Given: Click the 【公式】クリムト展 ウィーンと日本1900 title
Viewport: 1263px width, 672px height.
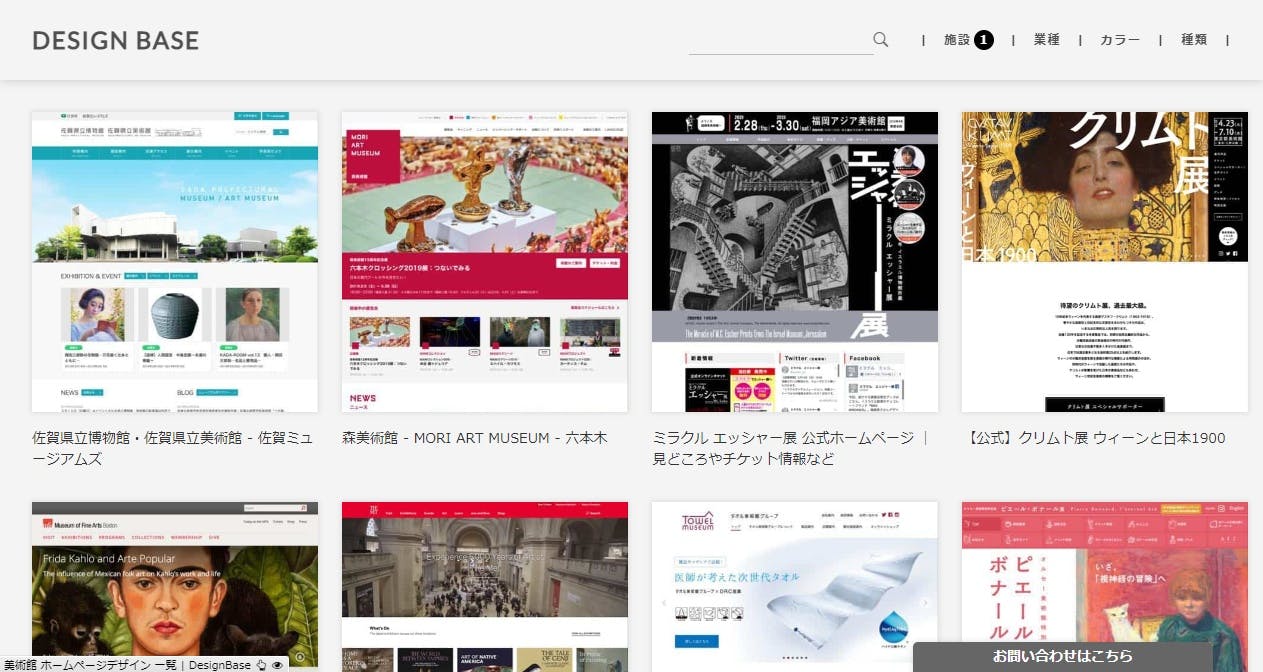Looking at the screenshot, I should point(1093,438).
